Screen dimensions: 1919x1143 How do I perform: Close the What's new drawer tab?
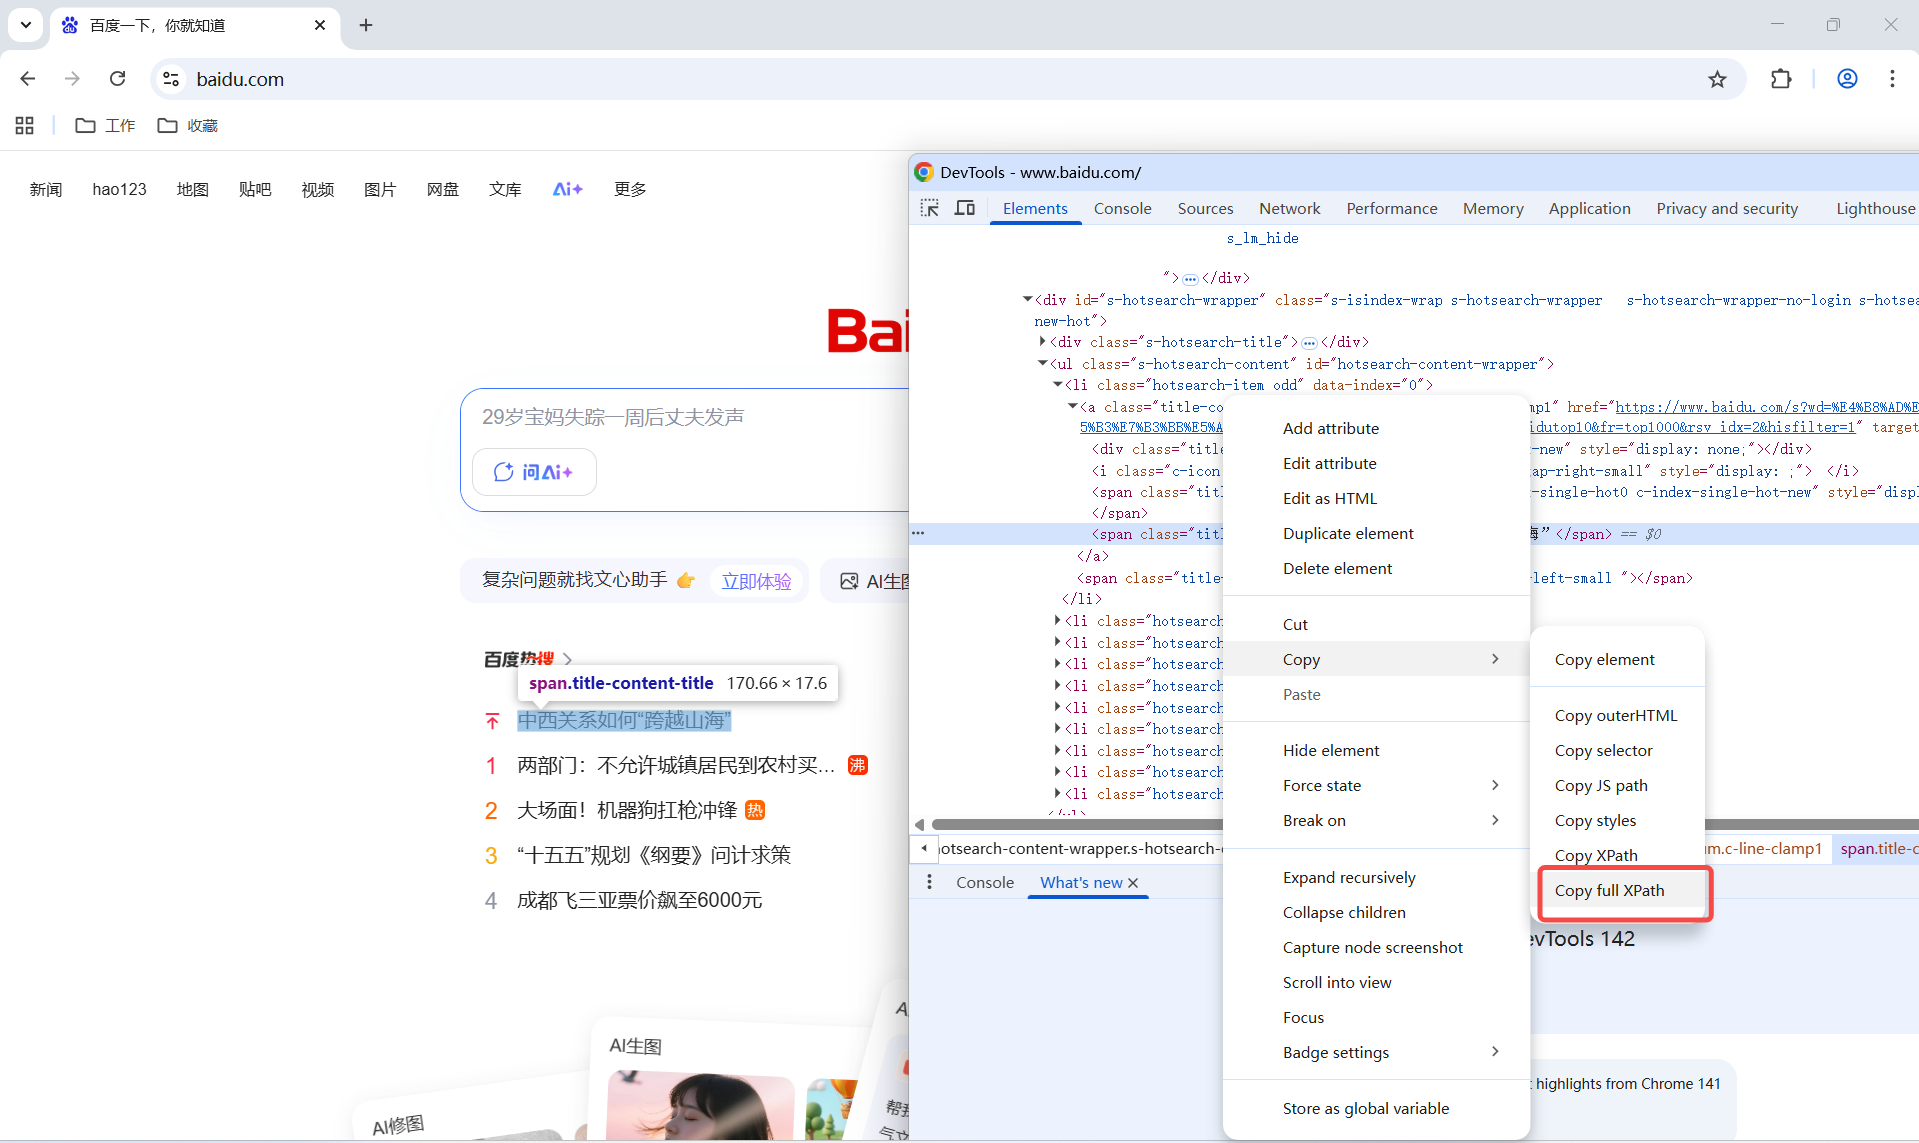click(x=1133, y=883)
